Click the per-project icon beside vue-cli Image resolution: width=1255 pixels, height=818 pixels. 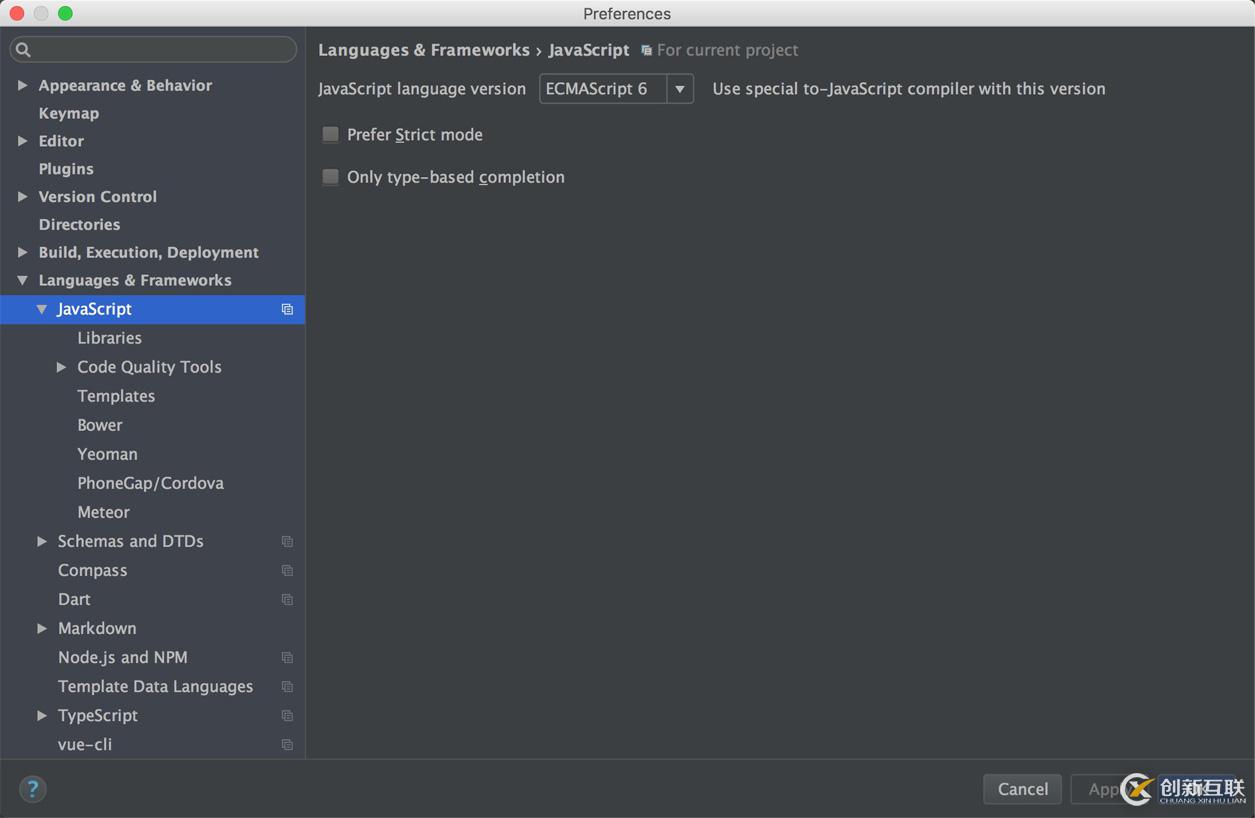tap(286, 744)
